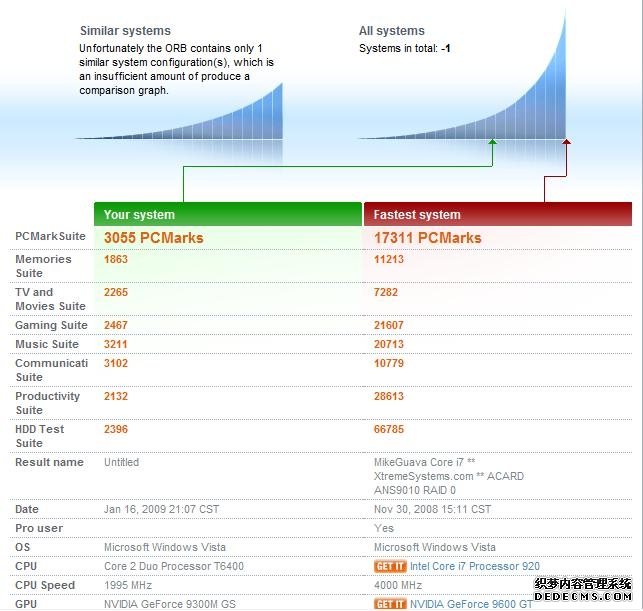Click the Similar systems graph
The height and width of the screenshot is (611, 643).
click(x=179, y=112)
